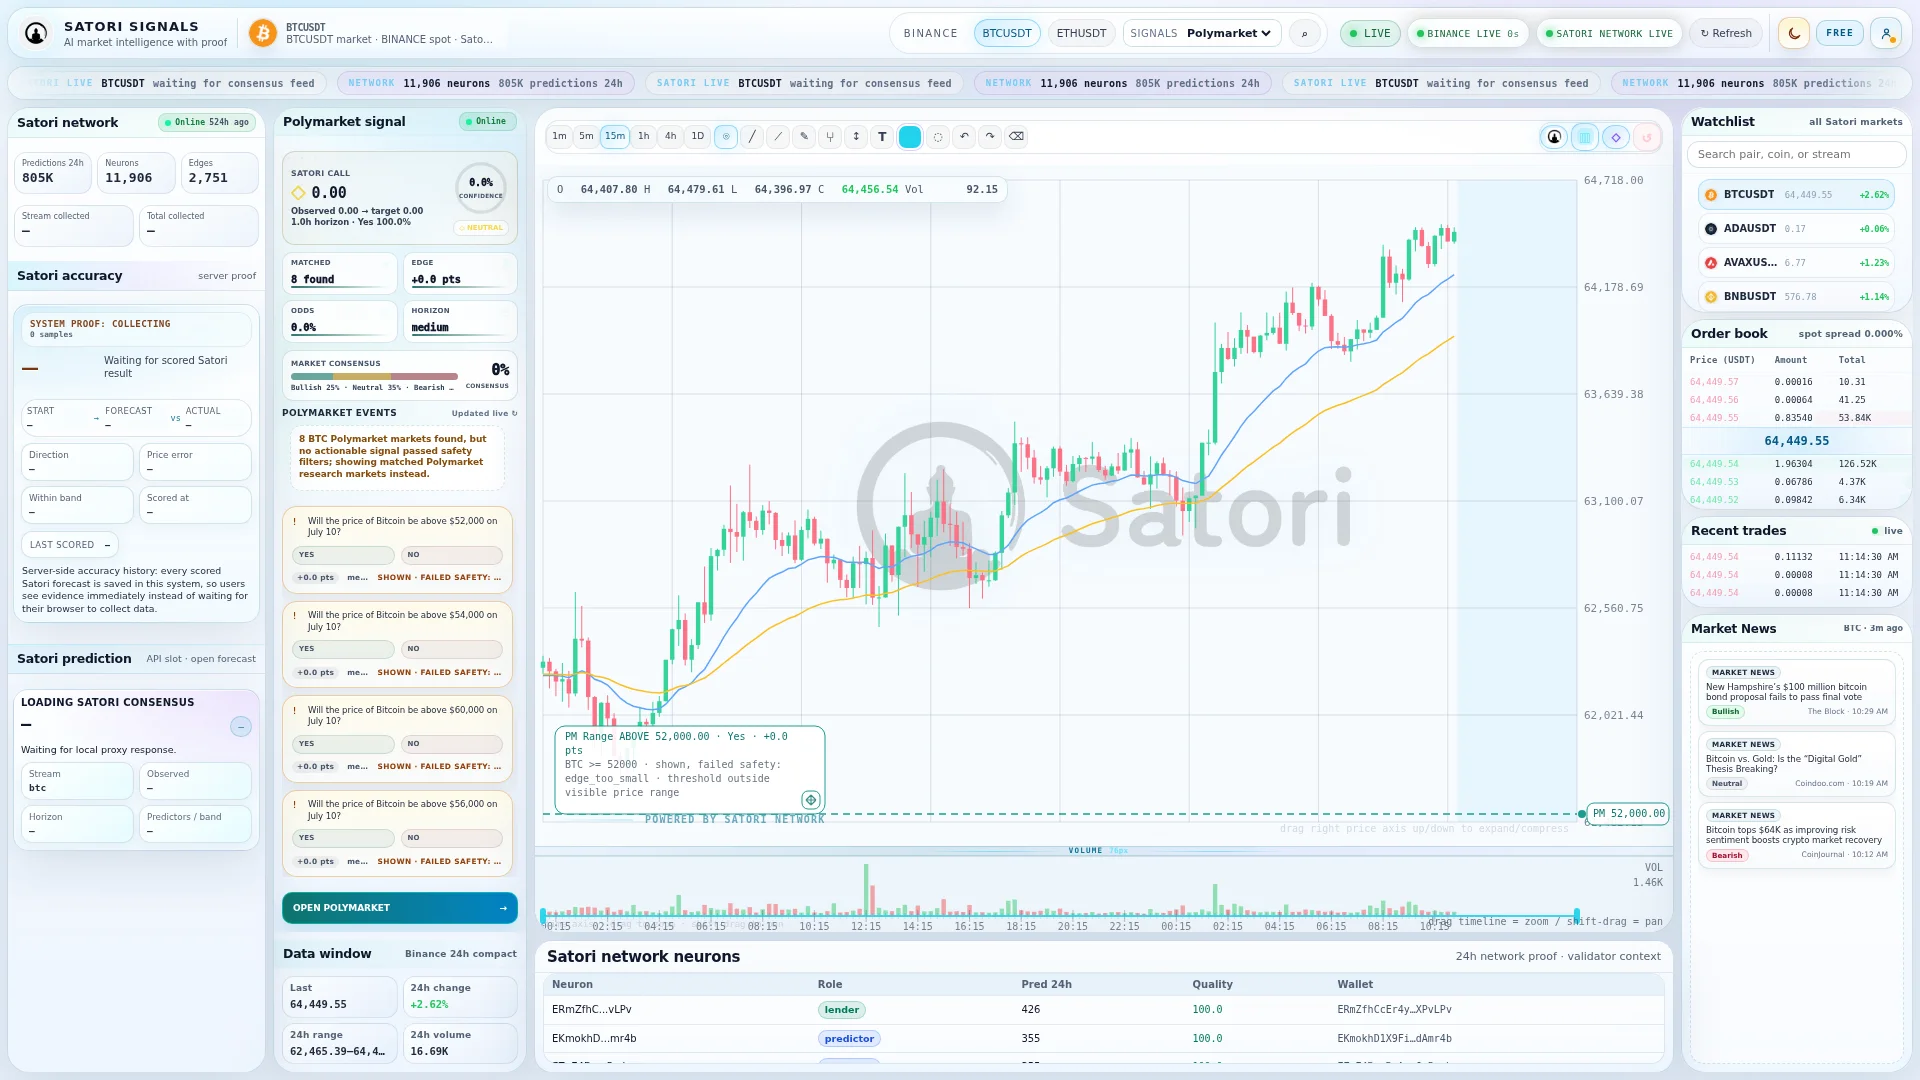Click the FREE plan badge

1840,33
